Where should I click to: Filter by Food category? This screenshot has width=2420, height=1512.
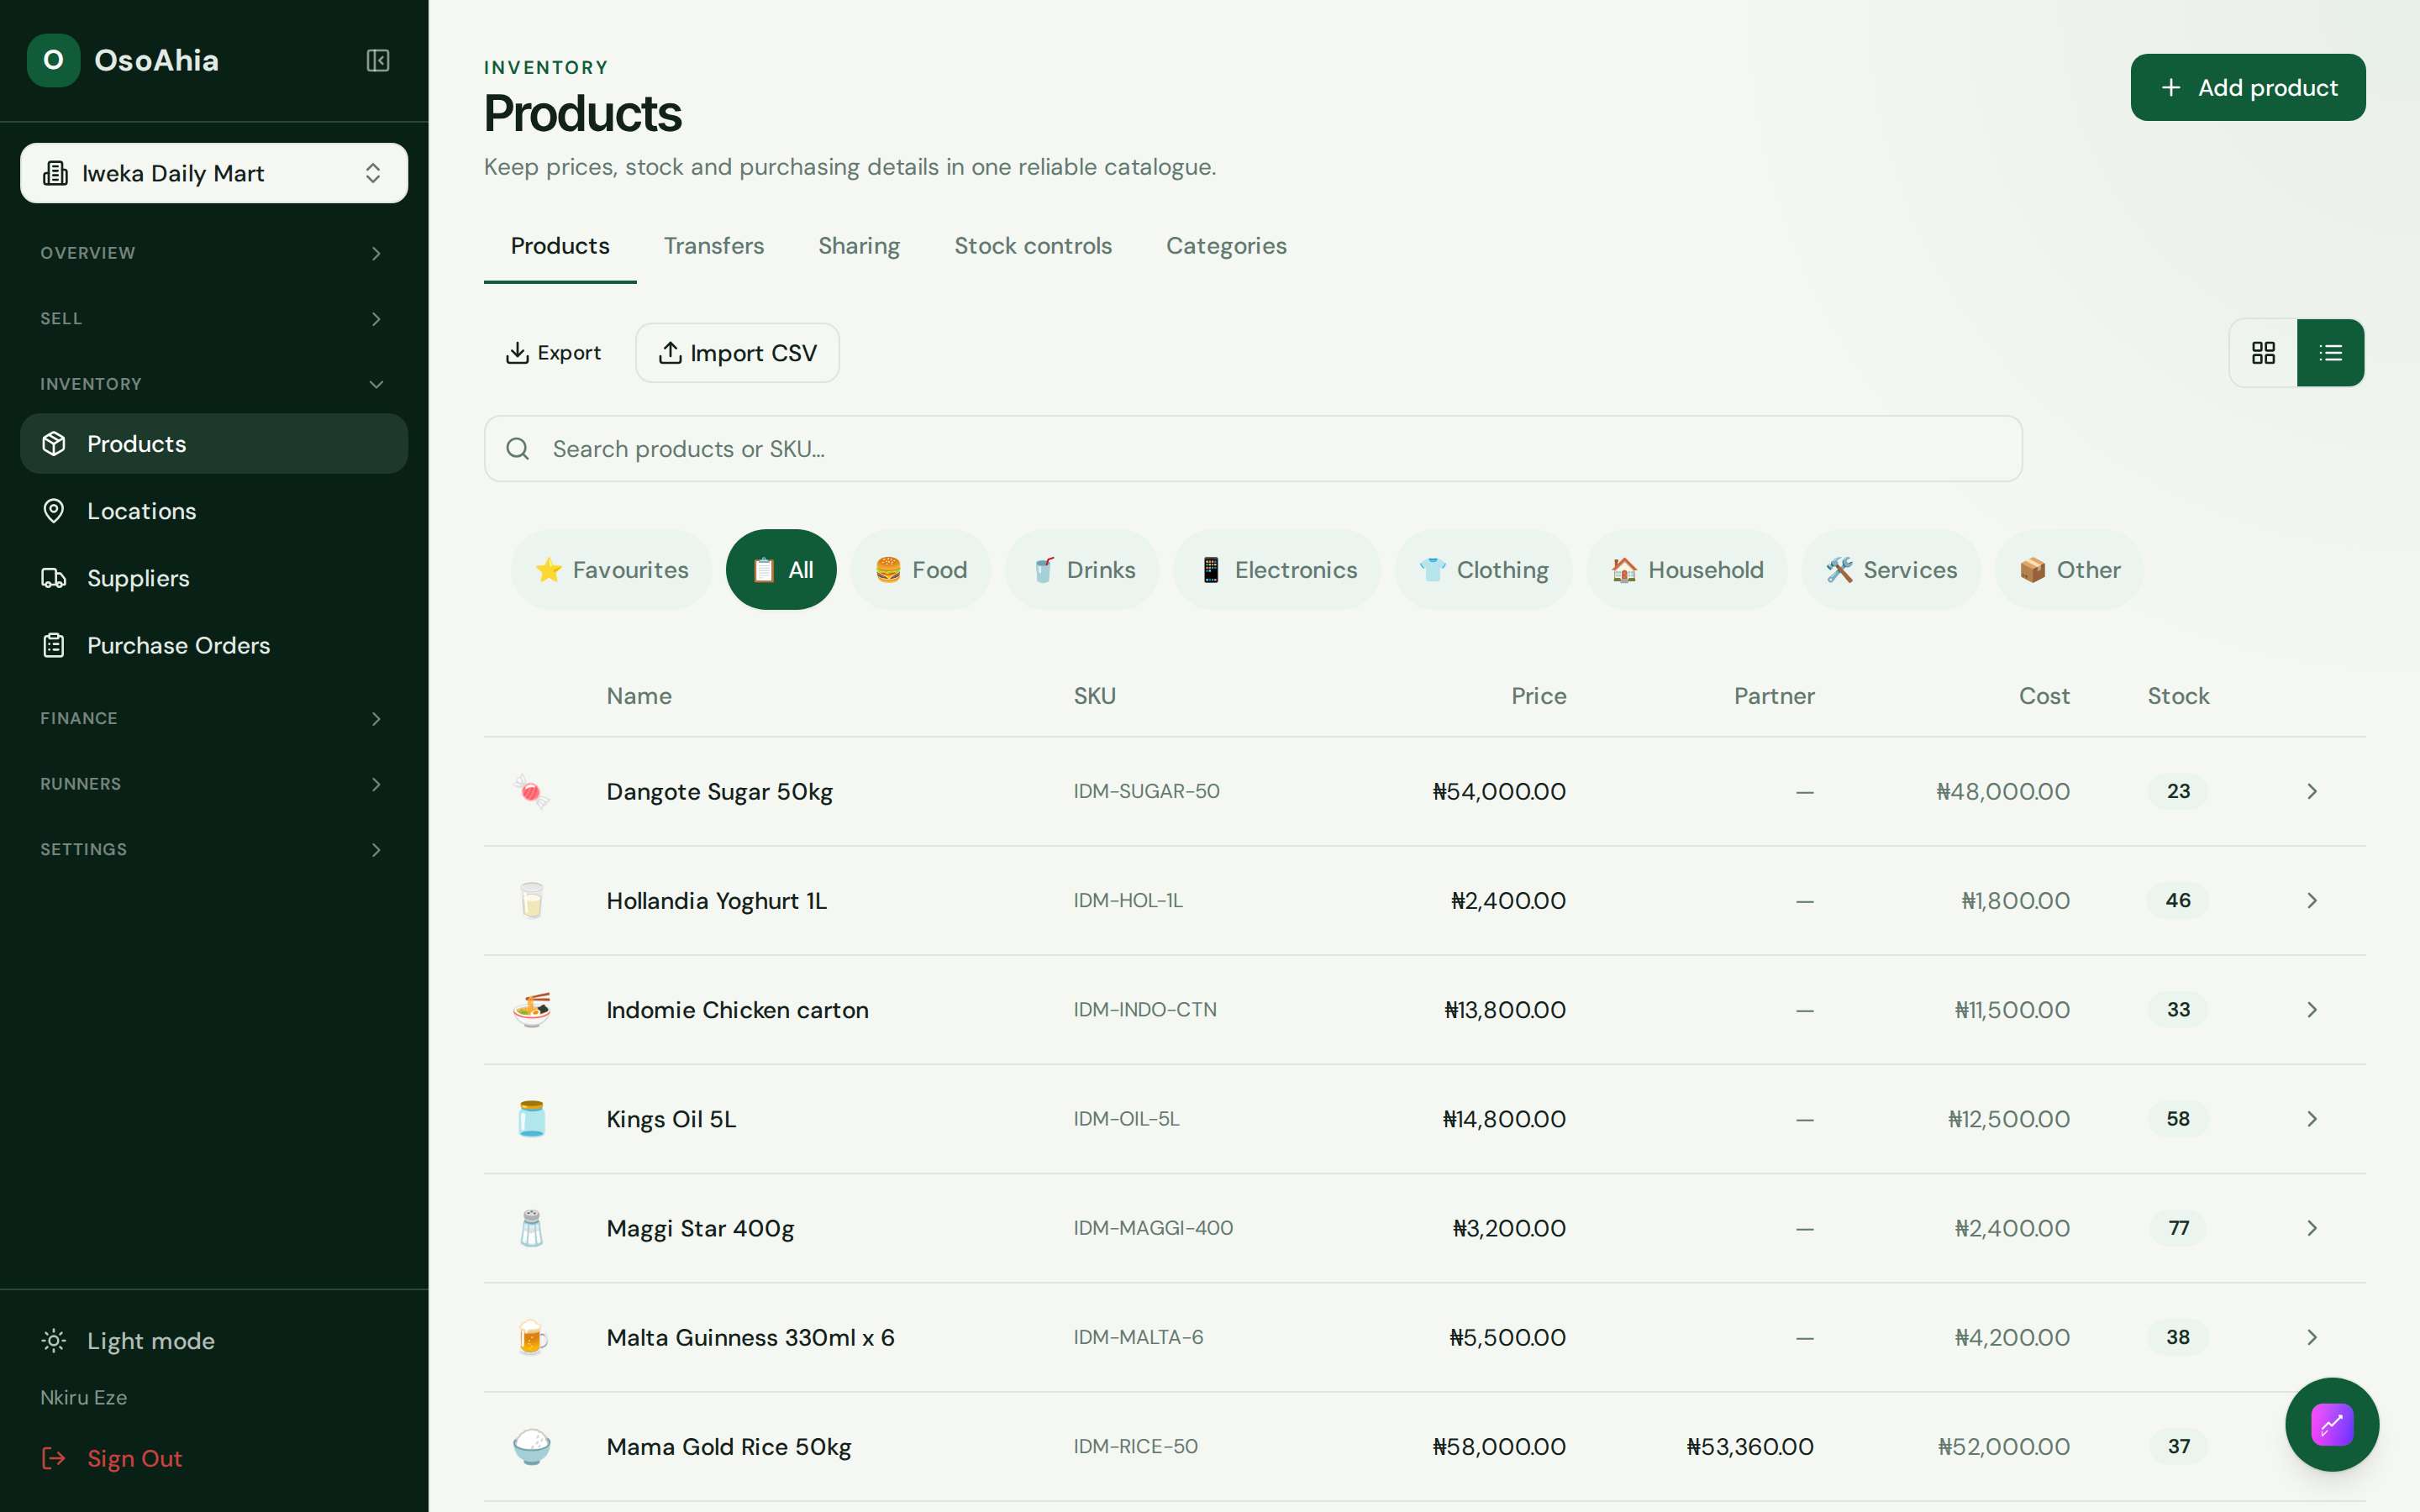click(x=920, y=570)
